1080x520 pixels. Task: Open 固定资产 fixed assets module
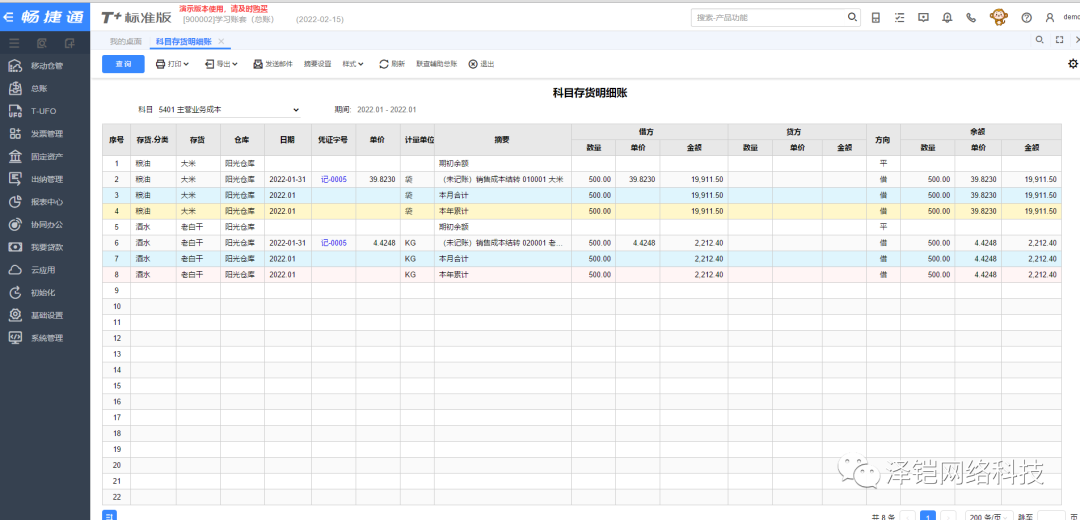pos(46,157)
